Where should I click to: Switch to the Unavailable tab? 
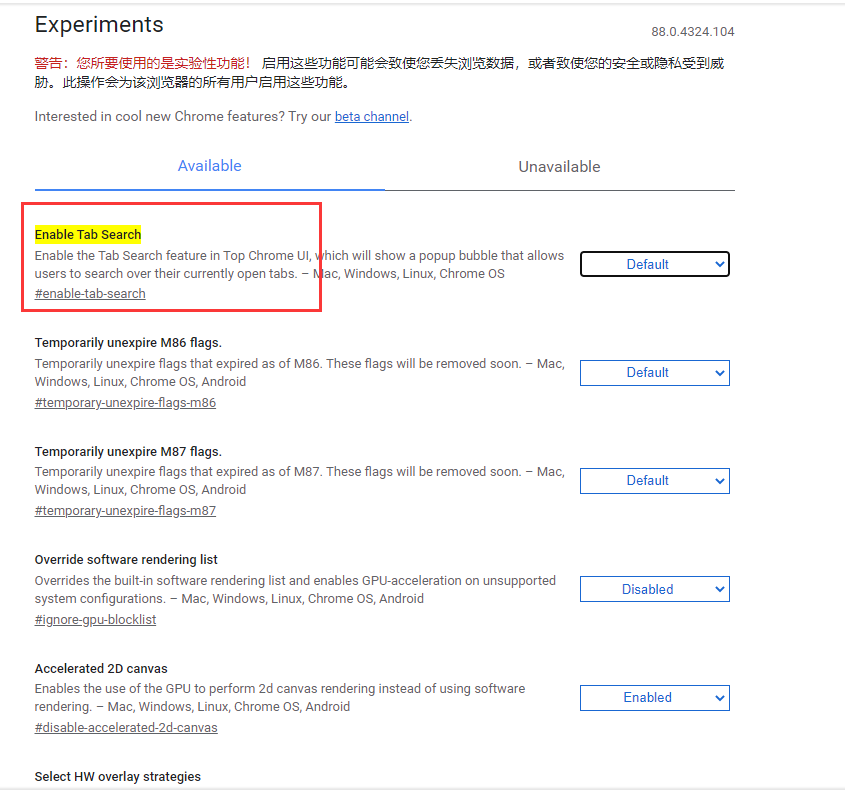pos(559,166)
